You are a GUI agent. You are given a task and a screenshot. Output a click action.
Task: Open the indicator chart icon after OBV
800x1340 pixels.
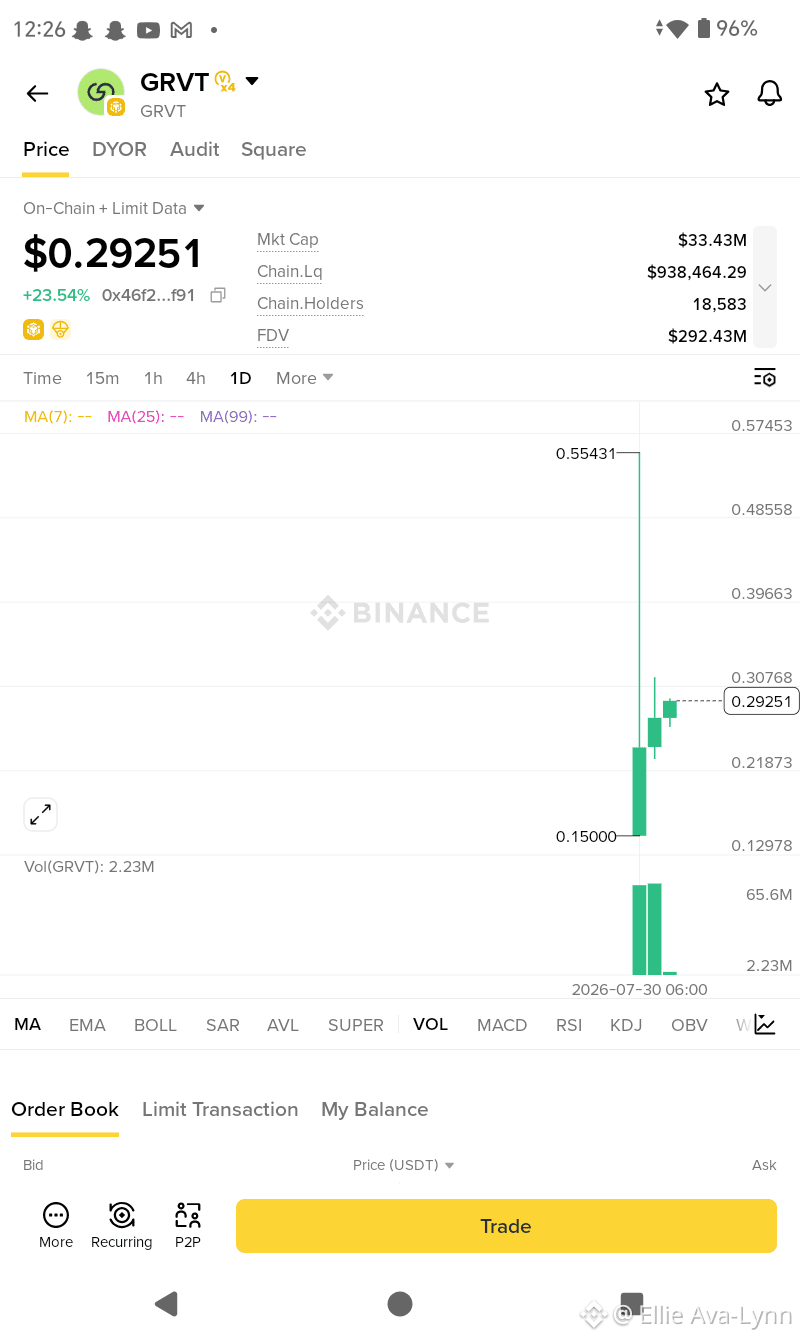[765, 1024]
